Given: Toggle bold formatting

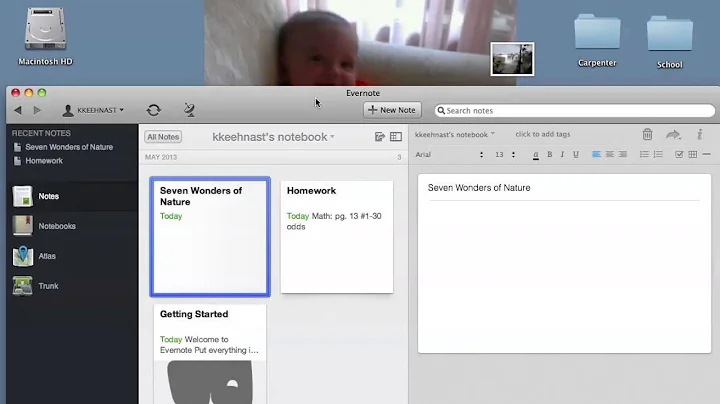Looking at the screenshot, I should 549,155.
